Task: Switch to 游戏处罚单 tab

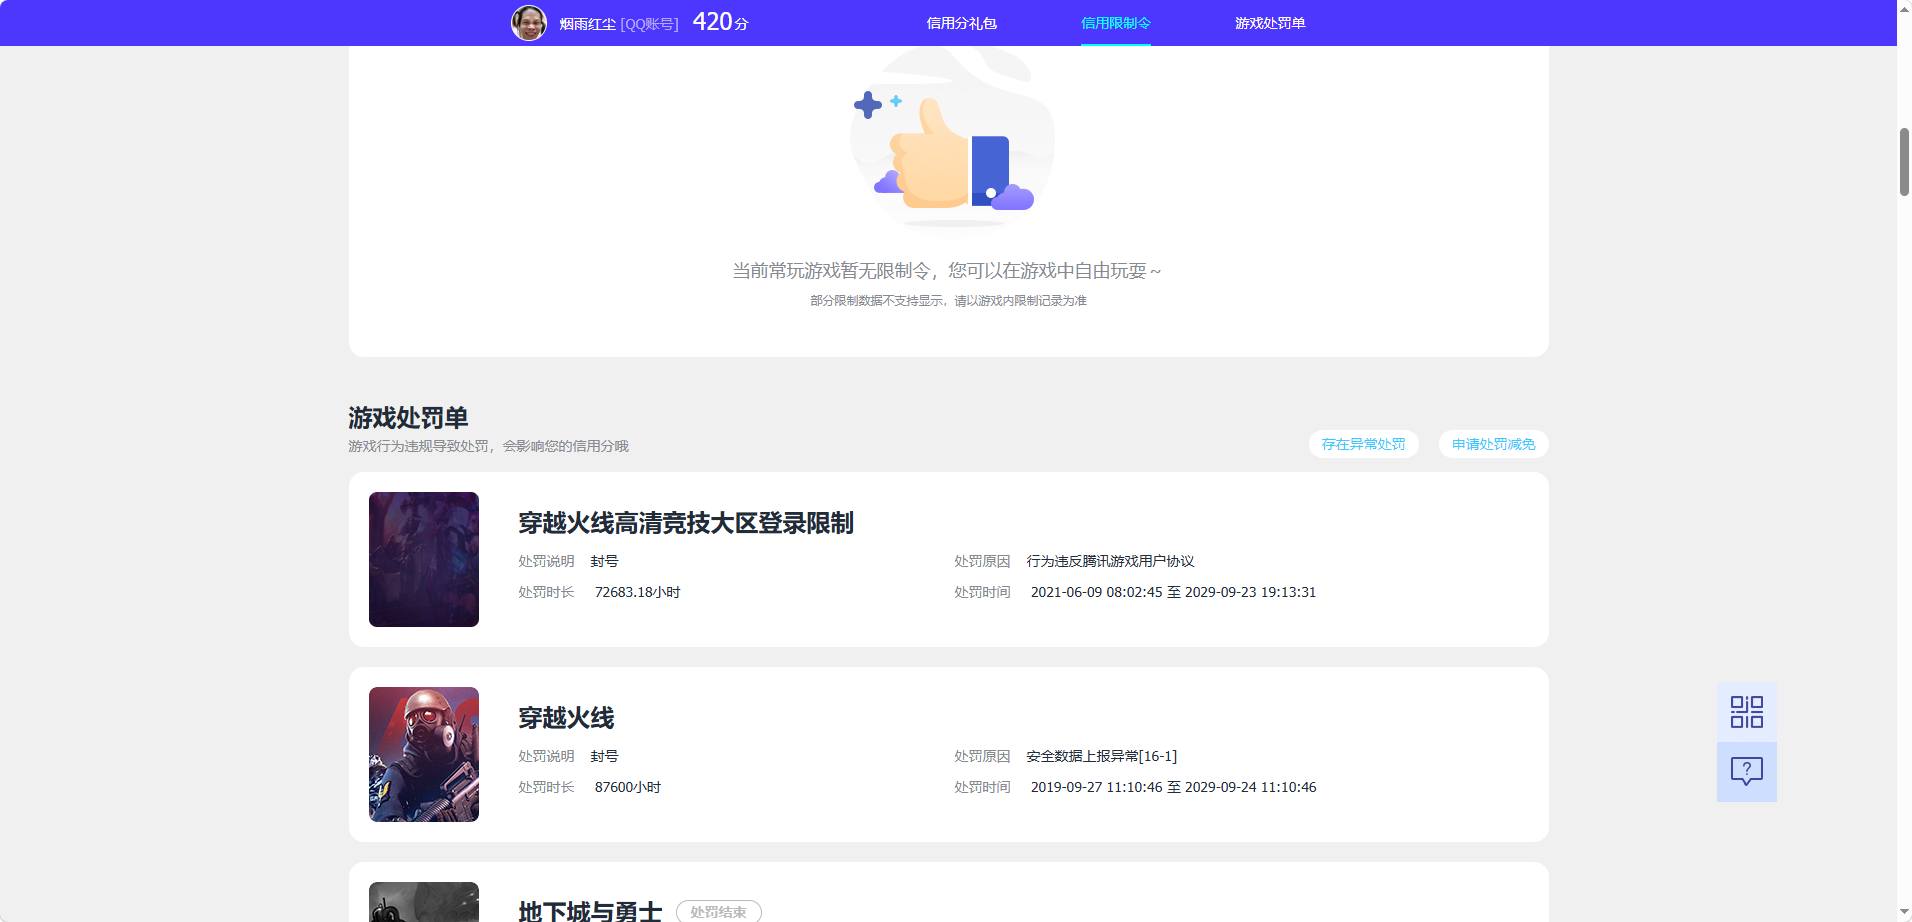Action: pyautogui.click(x=1270, y=23)
